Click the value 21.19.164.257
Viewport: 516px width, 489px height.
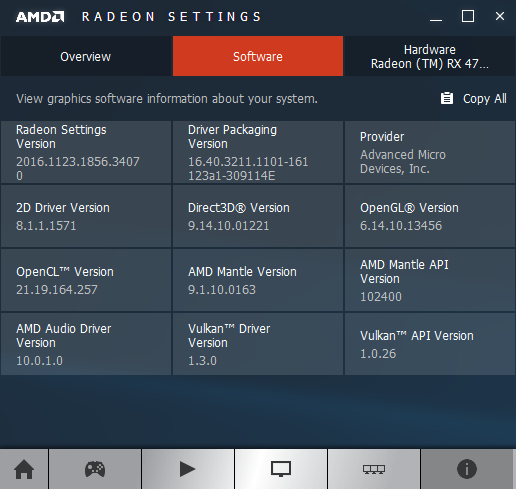57,290
